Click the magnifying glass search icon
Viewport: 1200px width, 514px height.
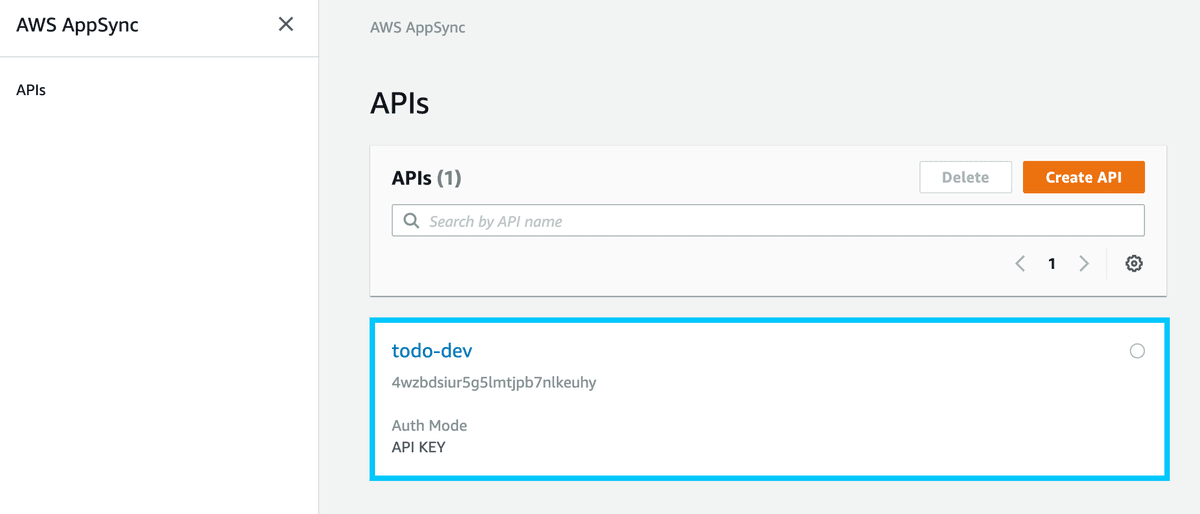point(411,221)
